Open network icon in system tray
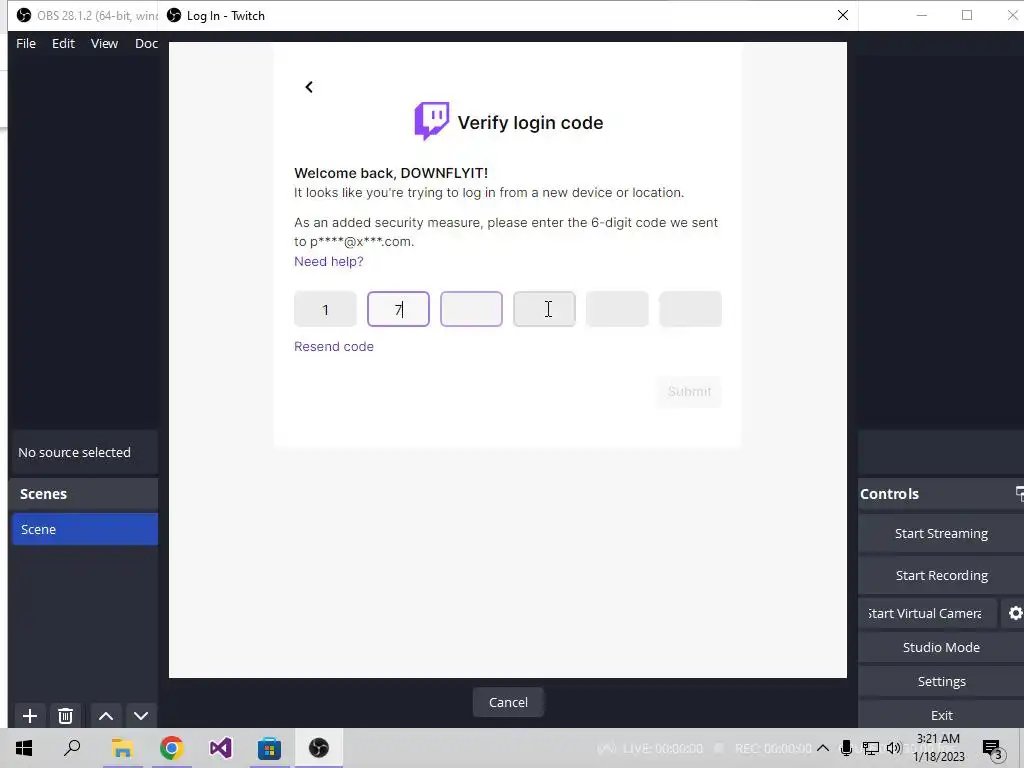Viewport: 1024px width, 768px height. (871, 748)
